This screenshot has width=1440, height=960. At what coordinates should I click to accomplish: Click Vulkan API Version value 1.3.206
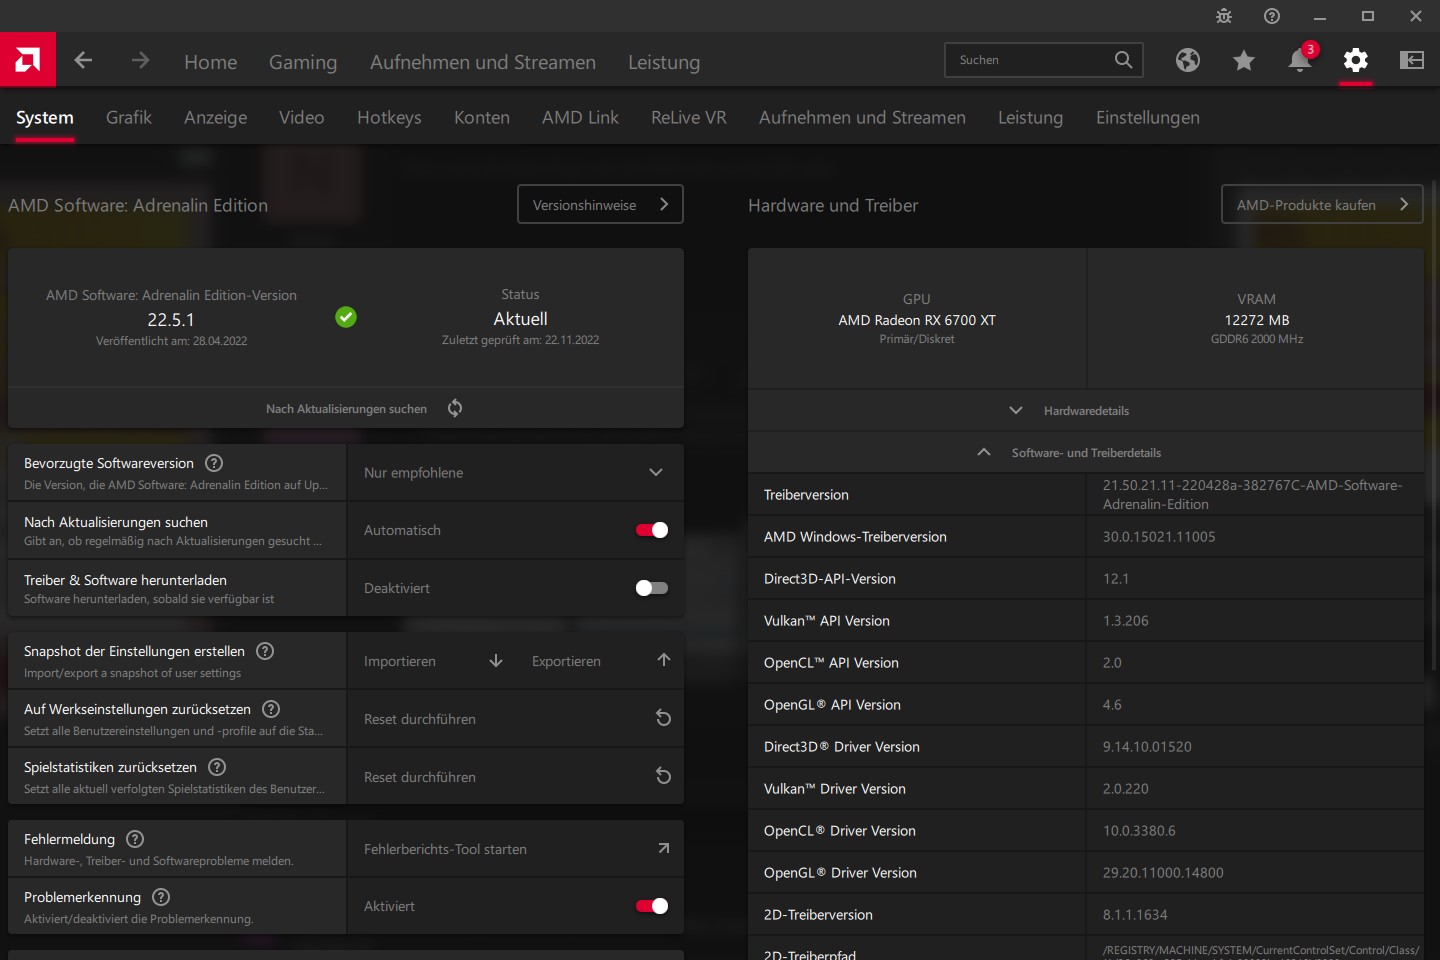(1126, 621)
